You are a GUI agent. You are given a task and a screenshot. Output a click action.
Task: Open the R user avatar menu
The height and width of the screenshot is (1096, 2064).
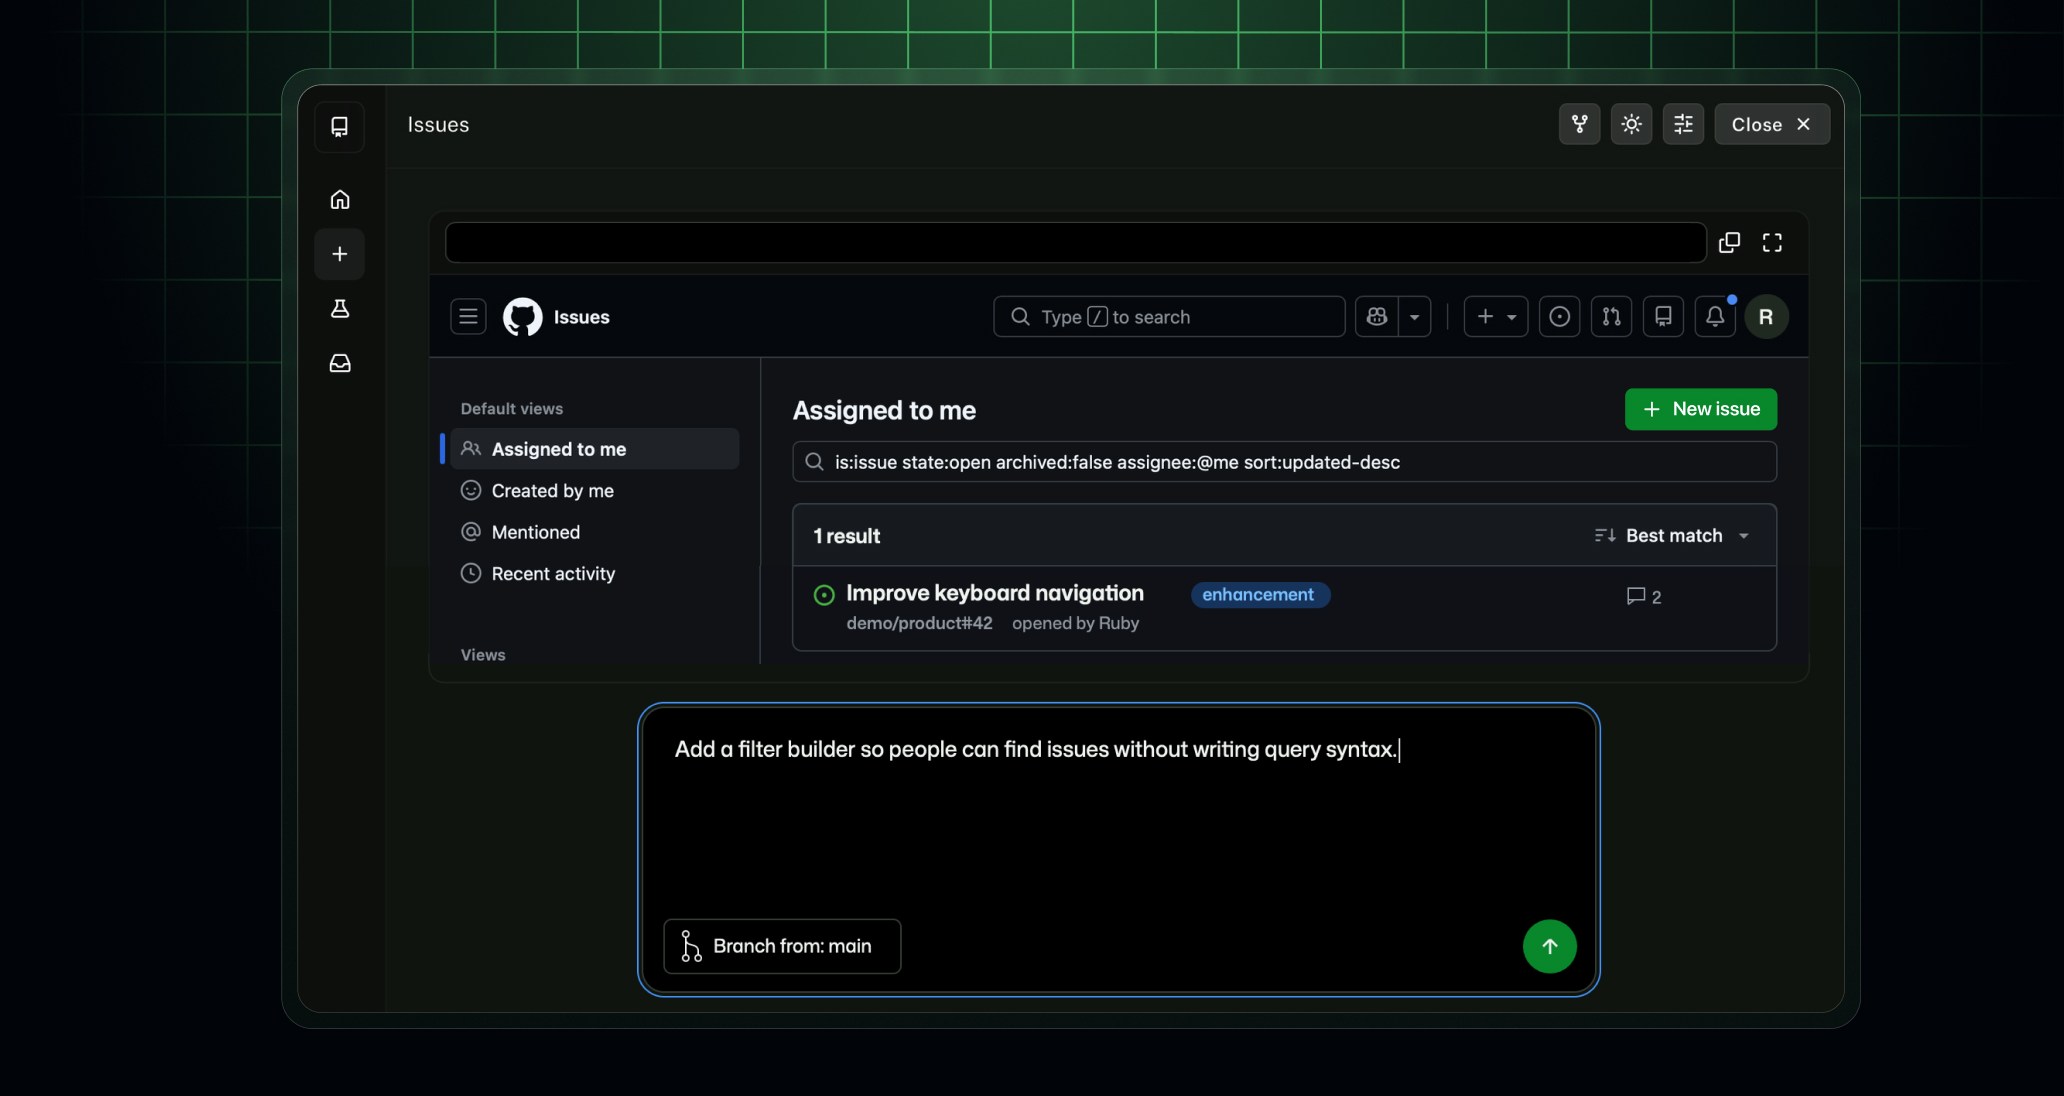coord(1766,317)
